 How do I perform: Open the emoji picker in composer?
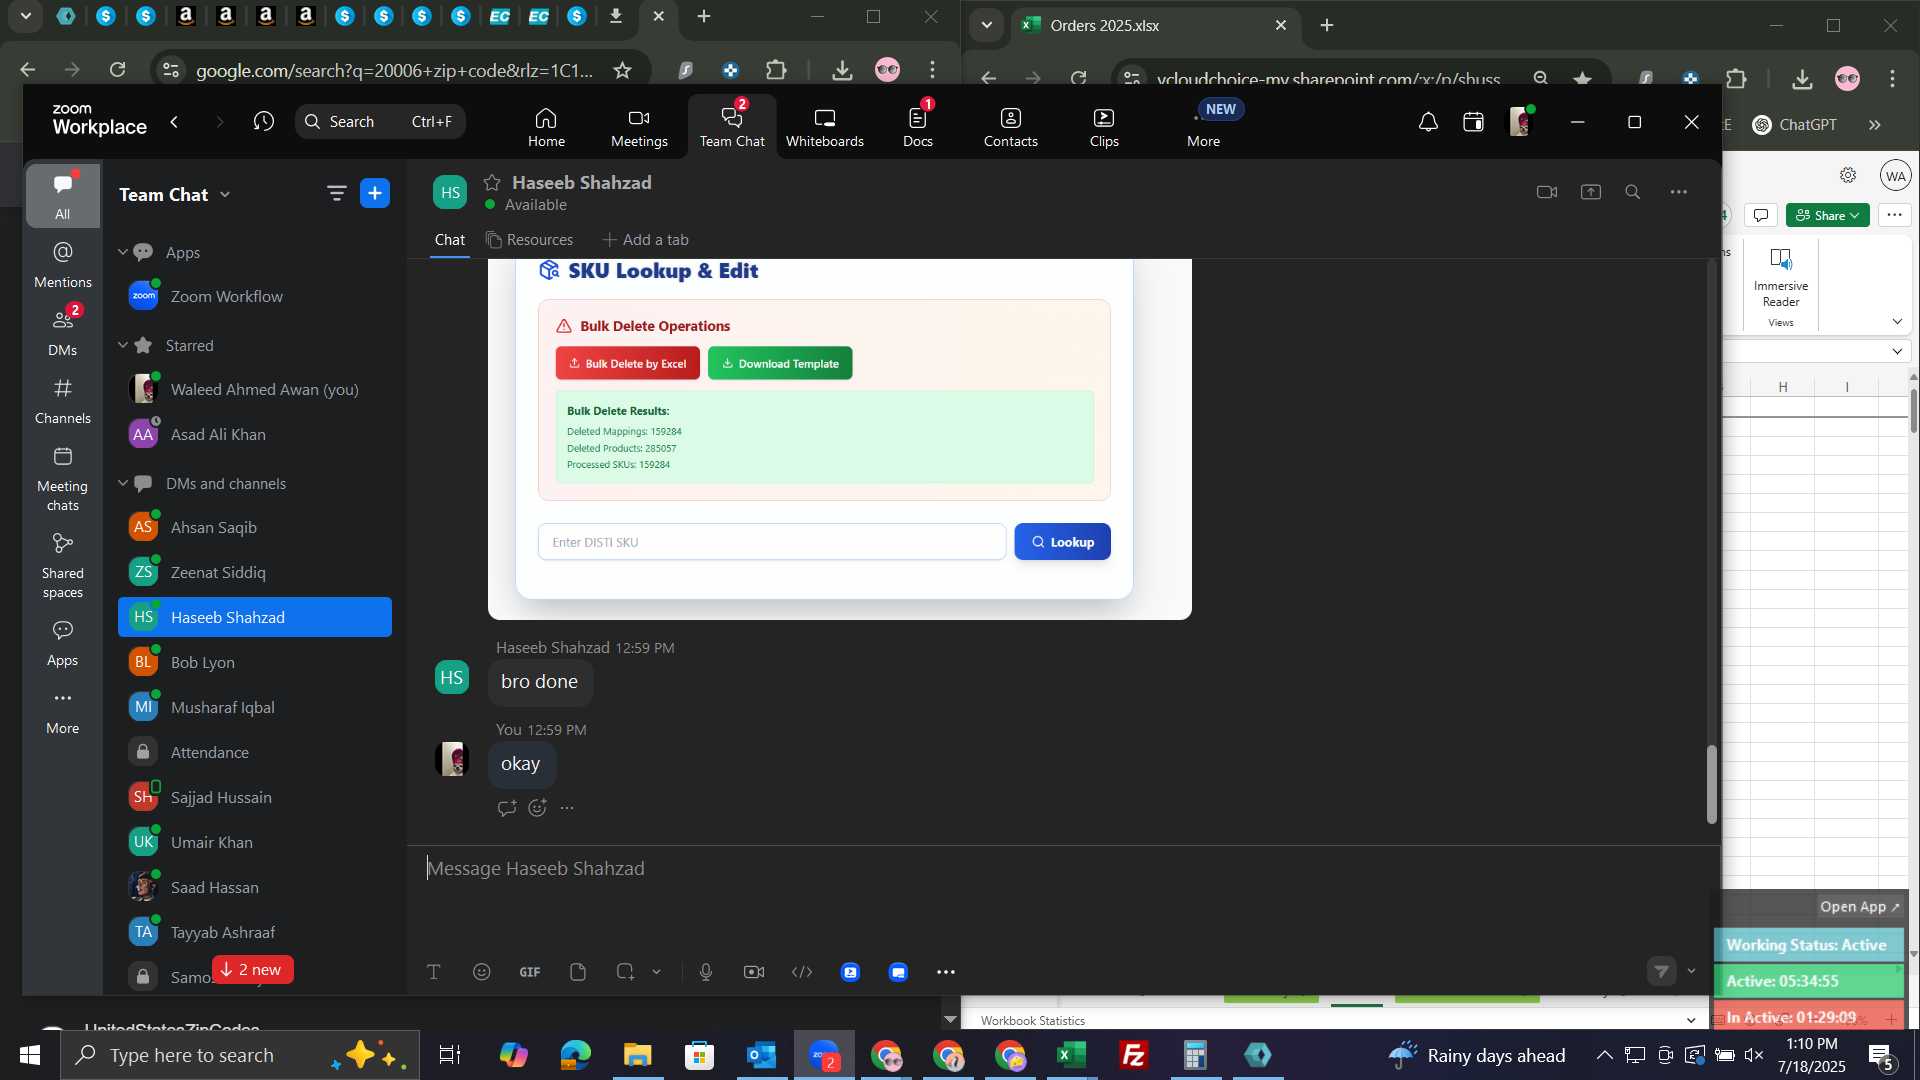pyautogui.click(x=482, y=972)
